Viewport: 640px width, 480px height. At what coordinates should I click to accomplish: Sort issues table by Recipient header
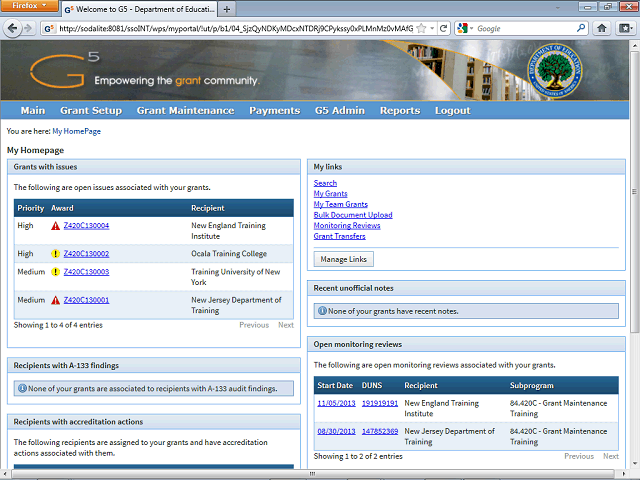(x=208, y=208)
